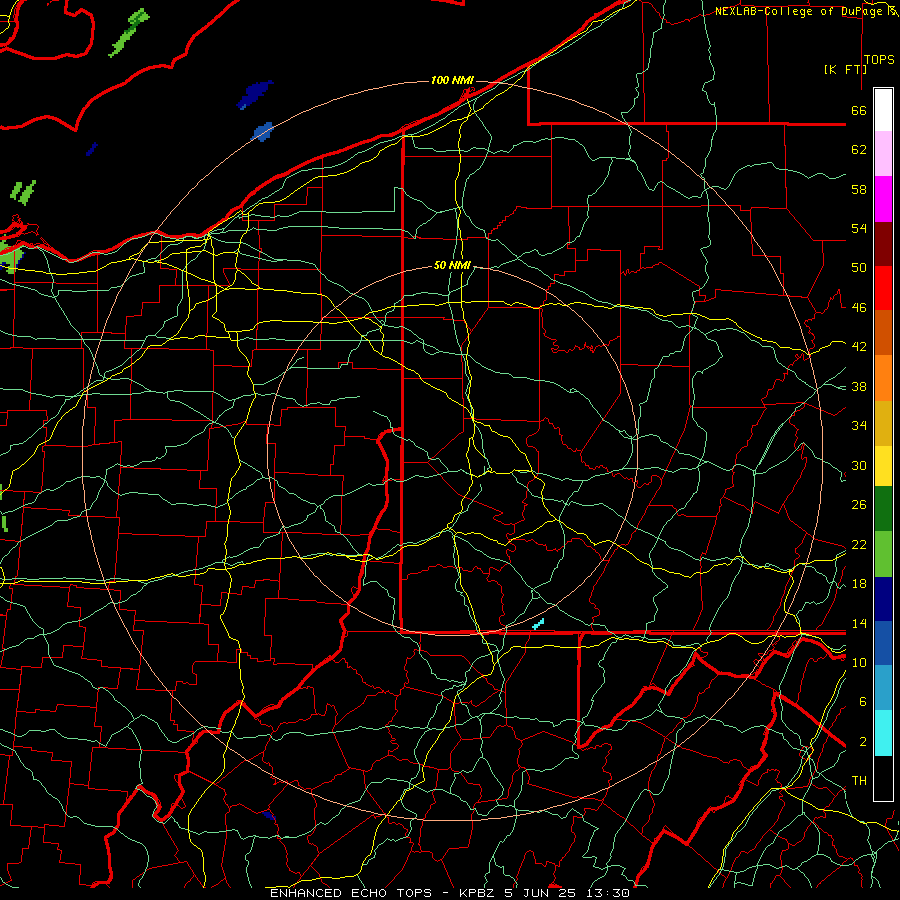Click the magenta legend swatch

[883, 199]
